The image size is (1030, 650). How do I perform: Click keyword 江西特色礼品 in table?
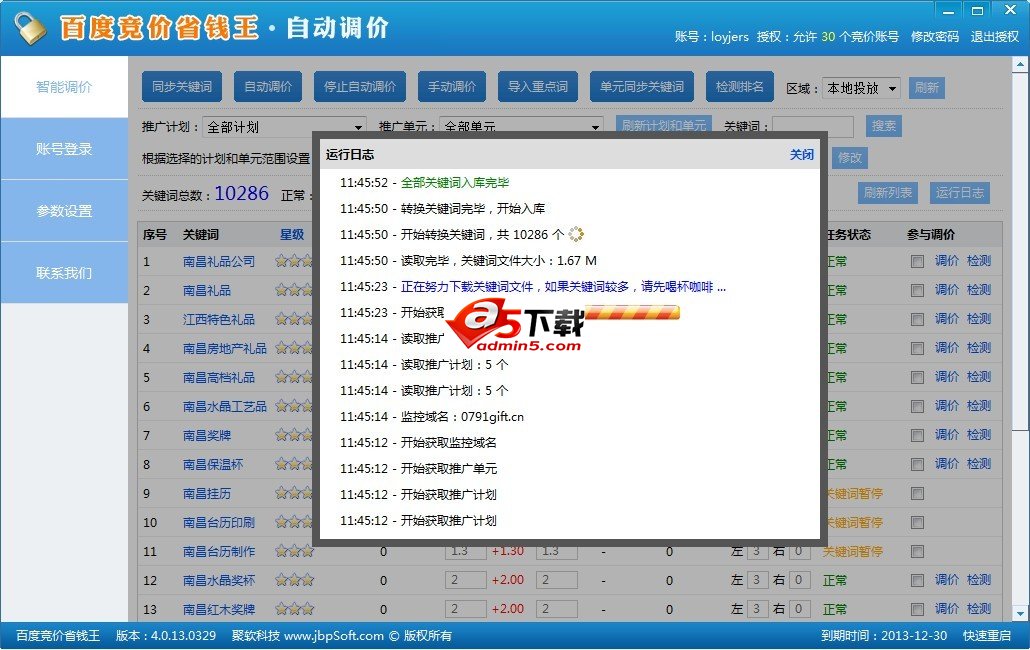tap(219, 320)
